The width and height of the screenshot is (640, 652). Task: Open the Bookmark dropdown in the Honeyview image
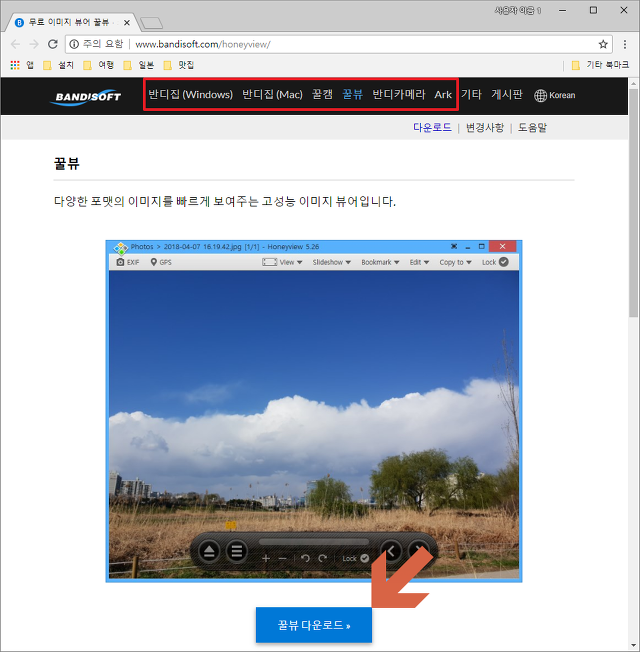pos(380,262)
